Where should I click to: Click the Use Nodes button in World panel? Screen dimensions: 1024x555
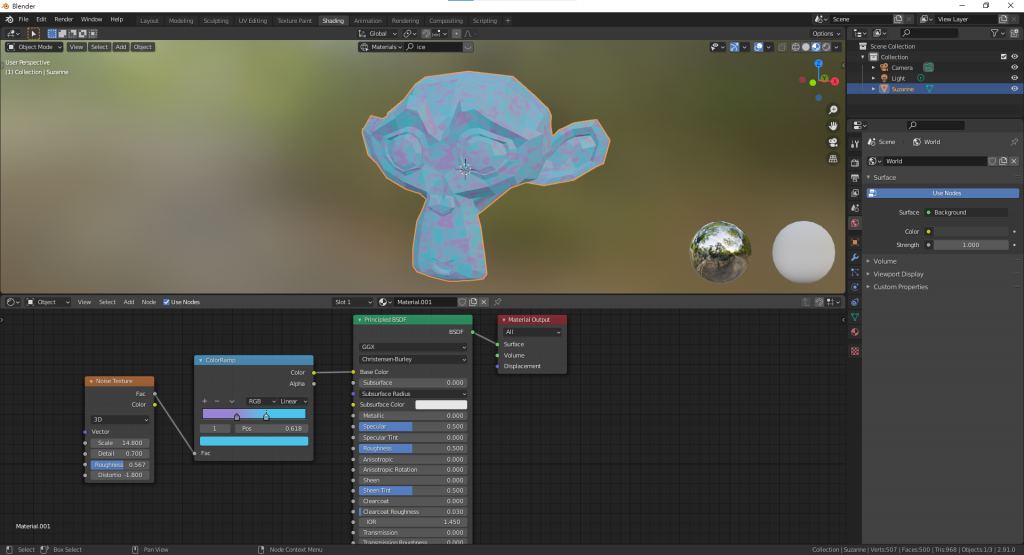pos(942,193)
